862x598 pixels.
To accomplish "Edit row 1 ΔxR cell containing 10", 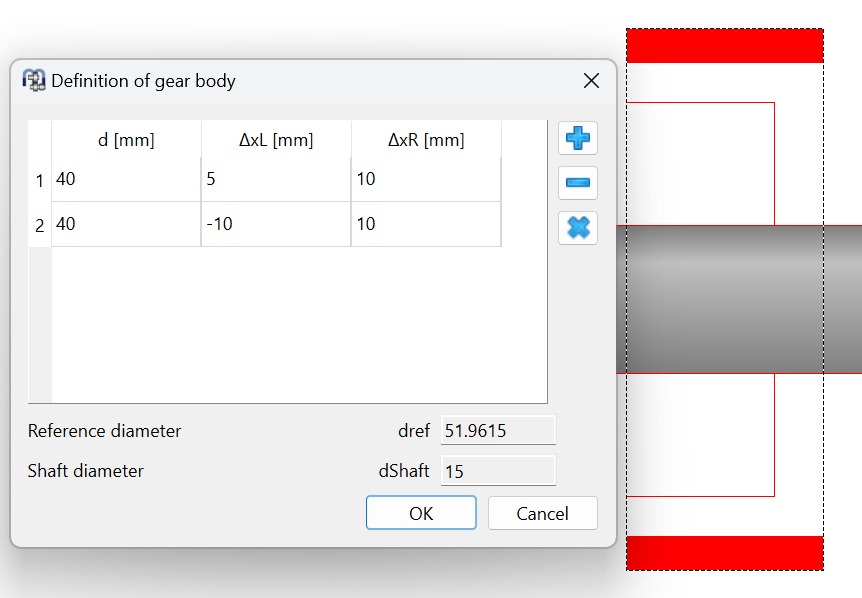I will point(426,180).
